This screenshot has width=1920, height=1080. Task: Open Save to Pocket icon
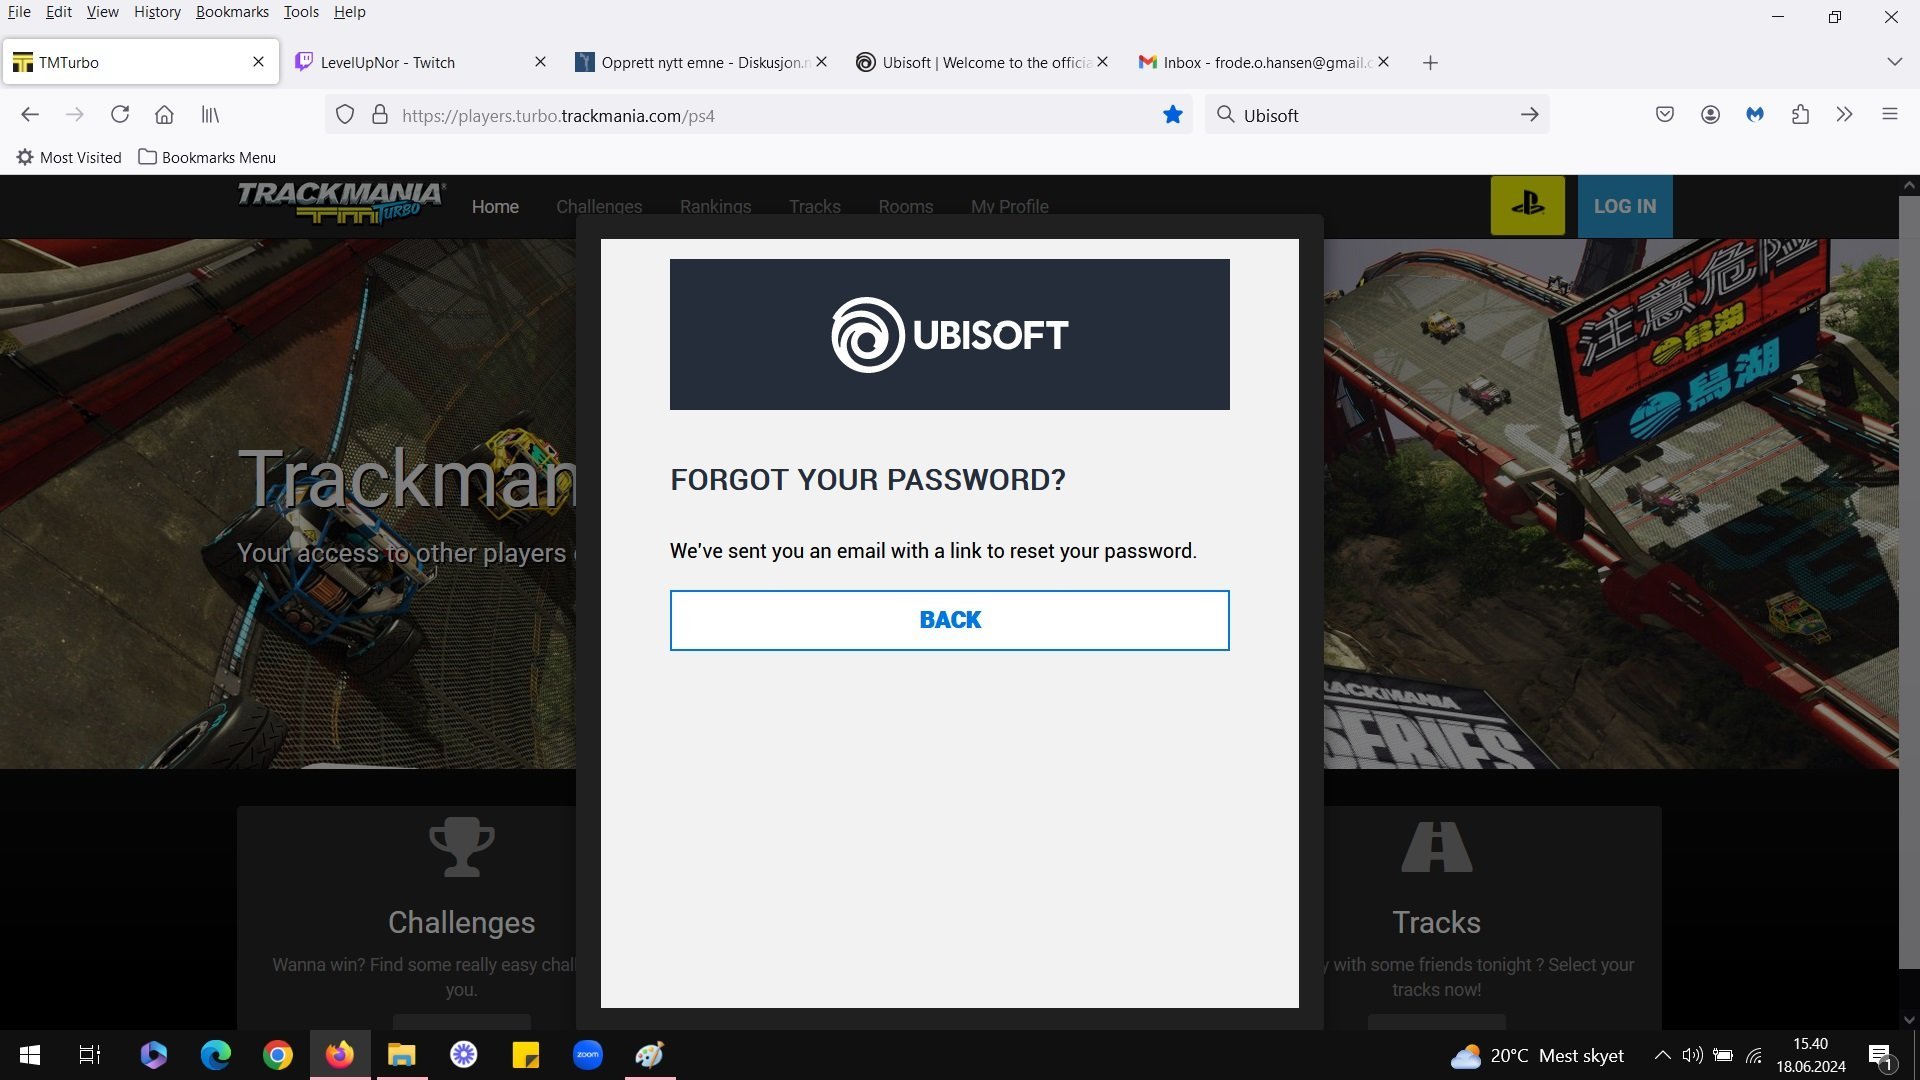coord(1665,115)
